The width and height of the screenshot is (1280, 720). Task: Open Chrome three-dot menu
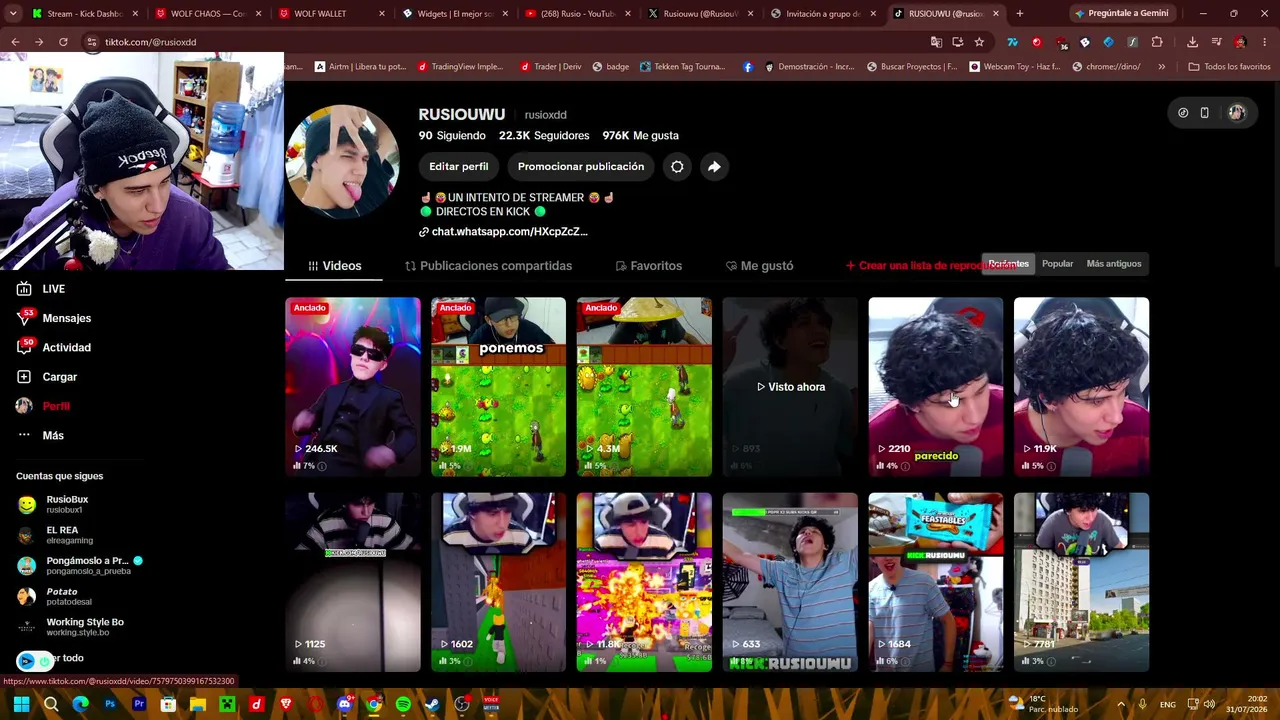point(1264,42)
